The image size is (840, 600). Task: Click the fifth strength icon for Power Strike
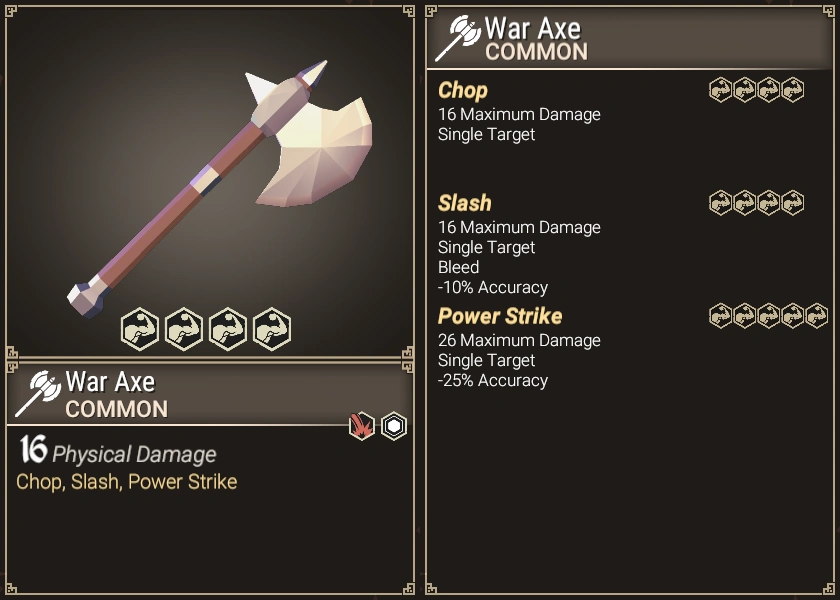[x=816, y=316]
